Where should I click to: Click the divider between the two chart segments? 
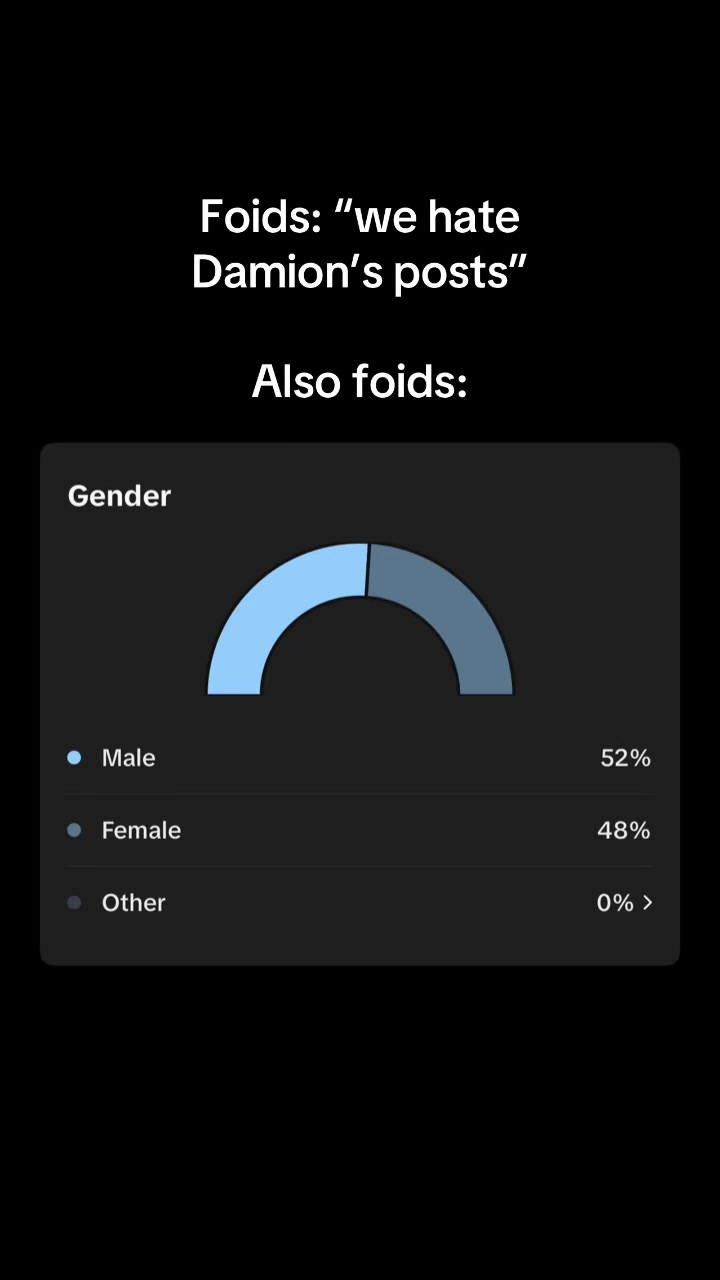tap(367, 570)
